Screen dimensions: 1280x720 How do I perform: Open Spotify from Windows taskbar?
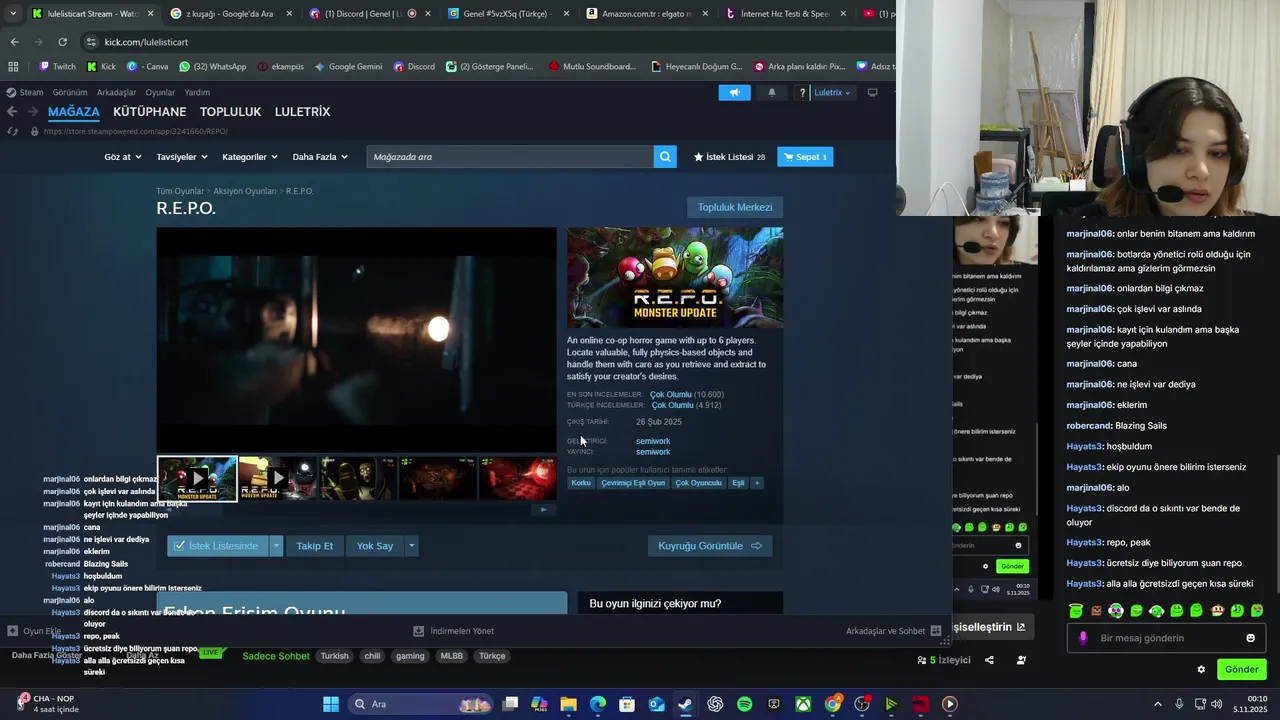coord(745,704)
